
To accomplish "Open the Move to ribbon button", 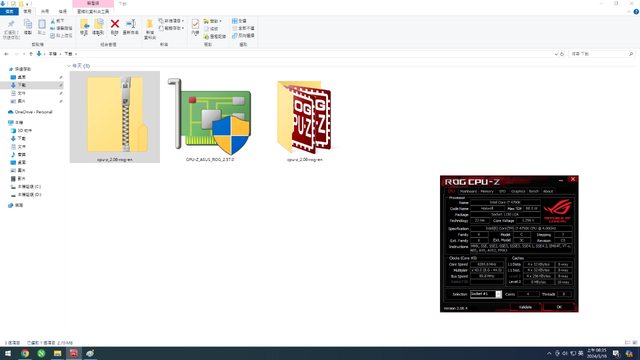I will pos(84,27).
